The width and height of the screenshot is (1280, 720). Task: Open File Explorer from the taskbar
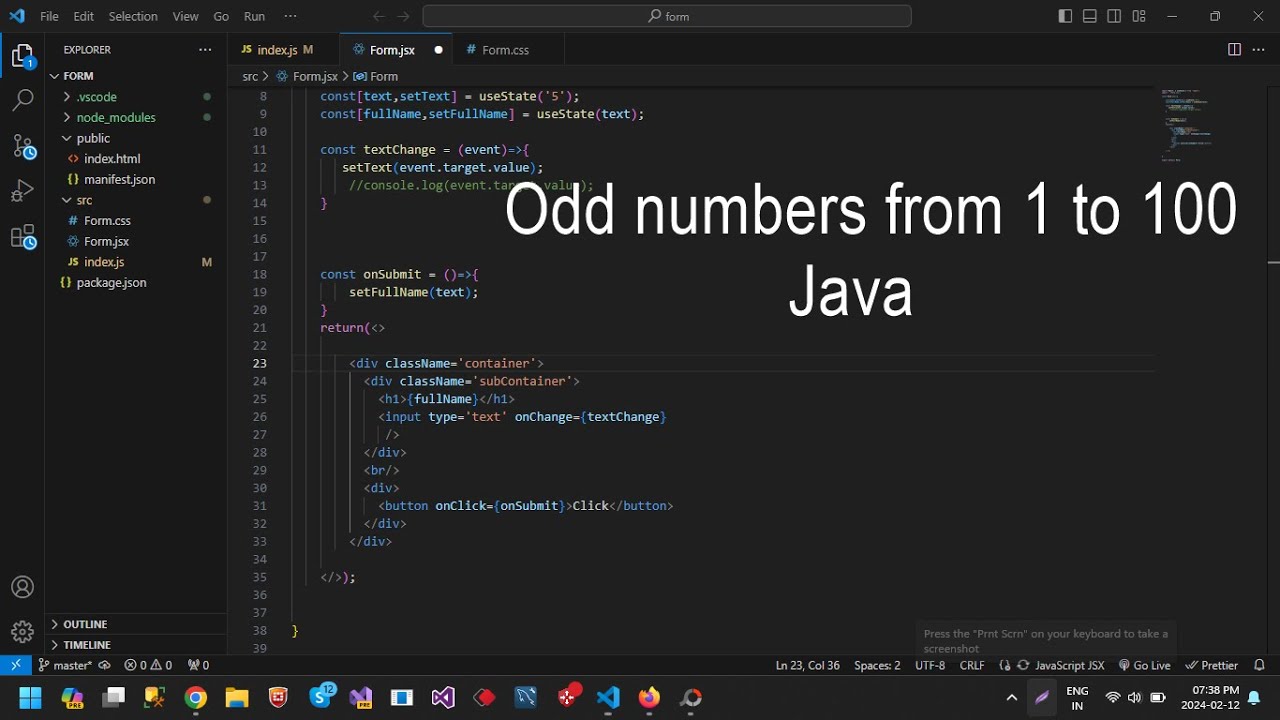click(236, 697)
